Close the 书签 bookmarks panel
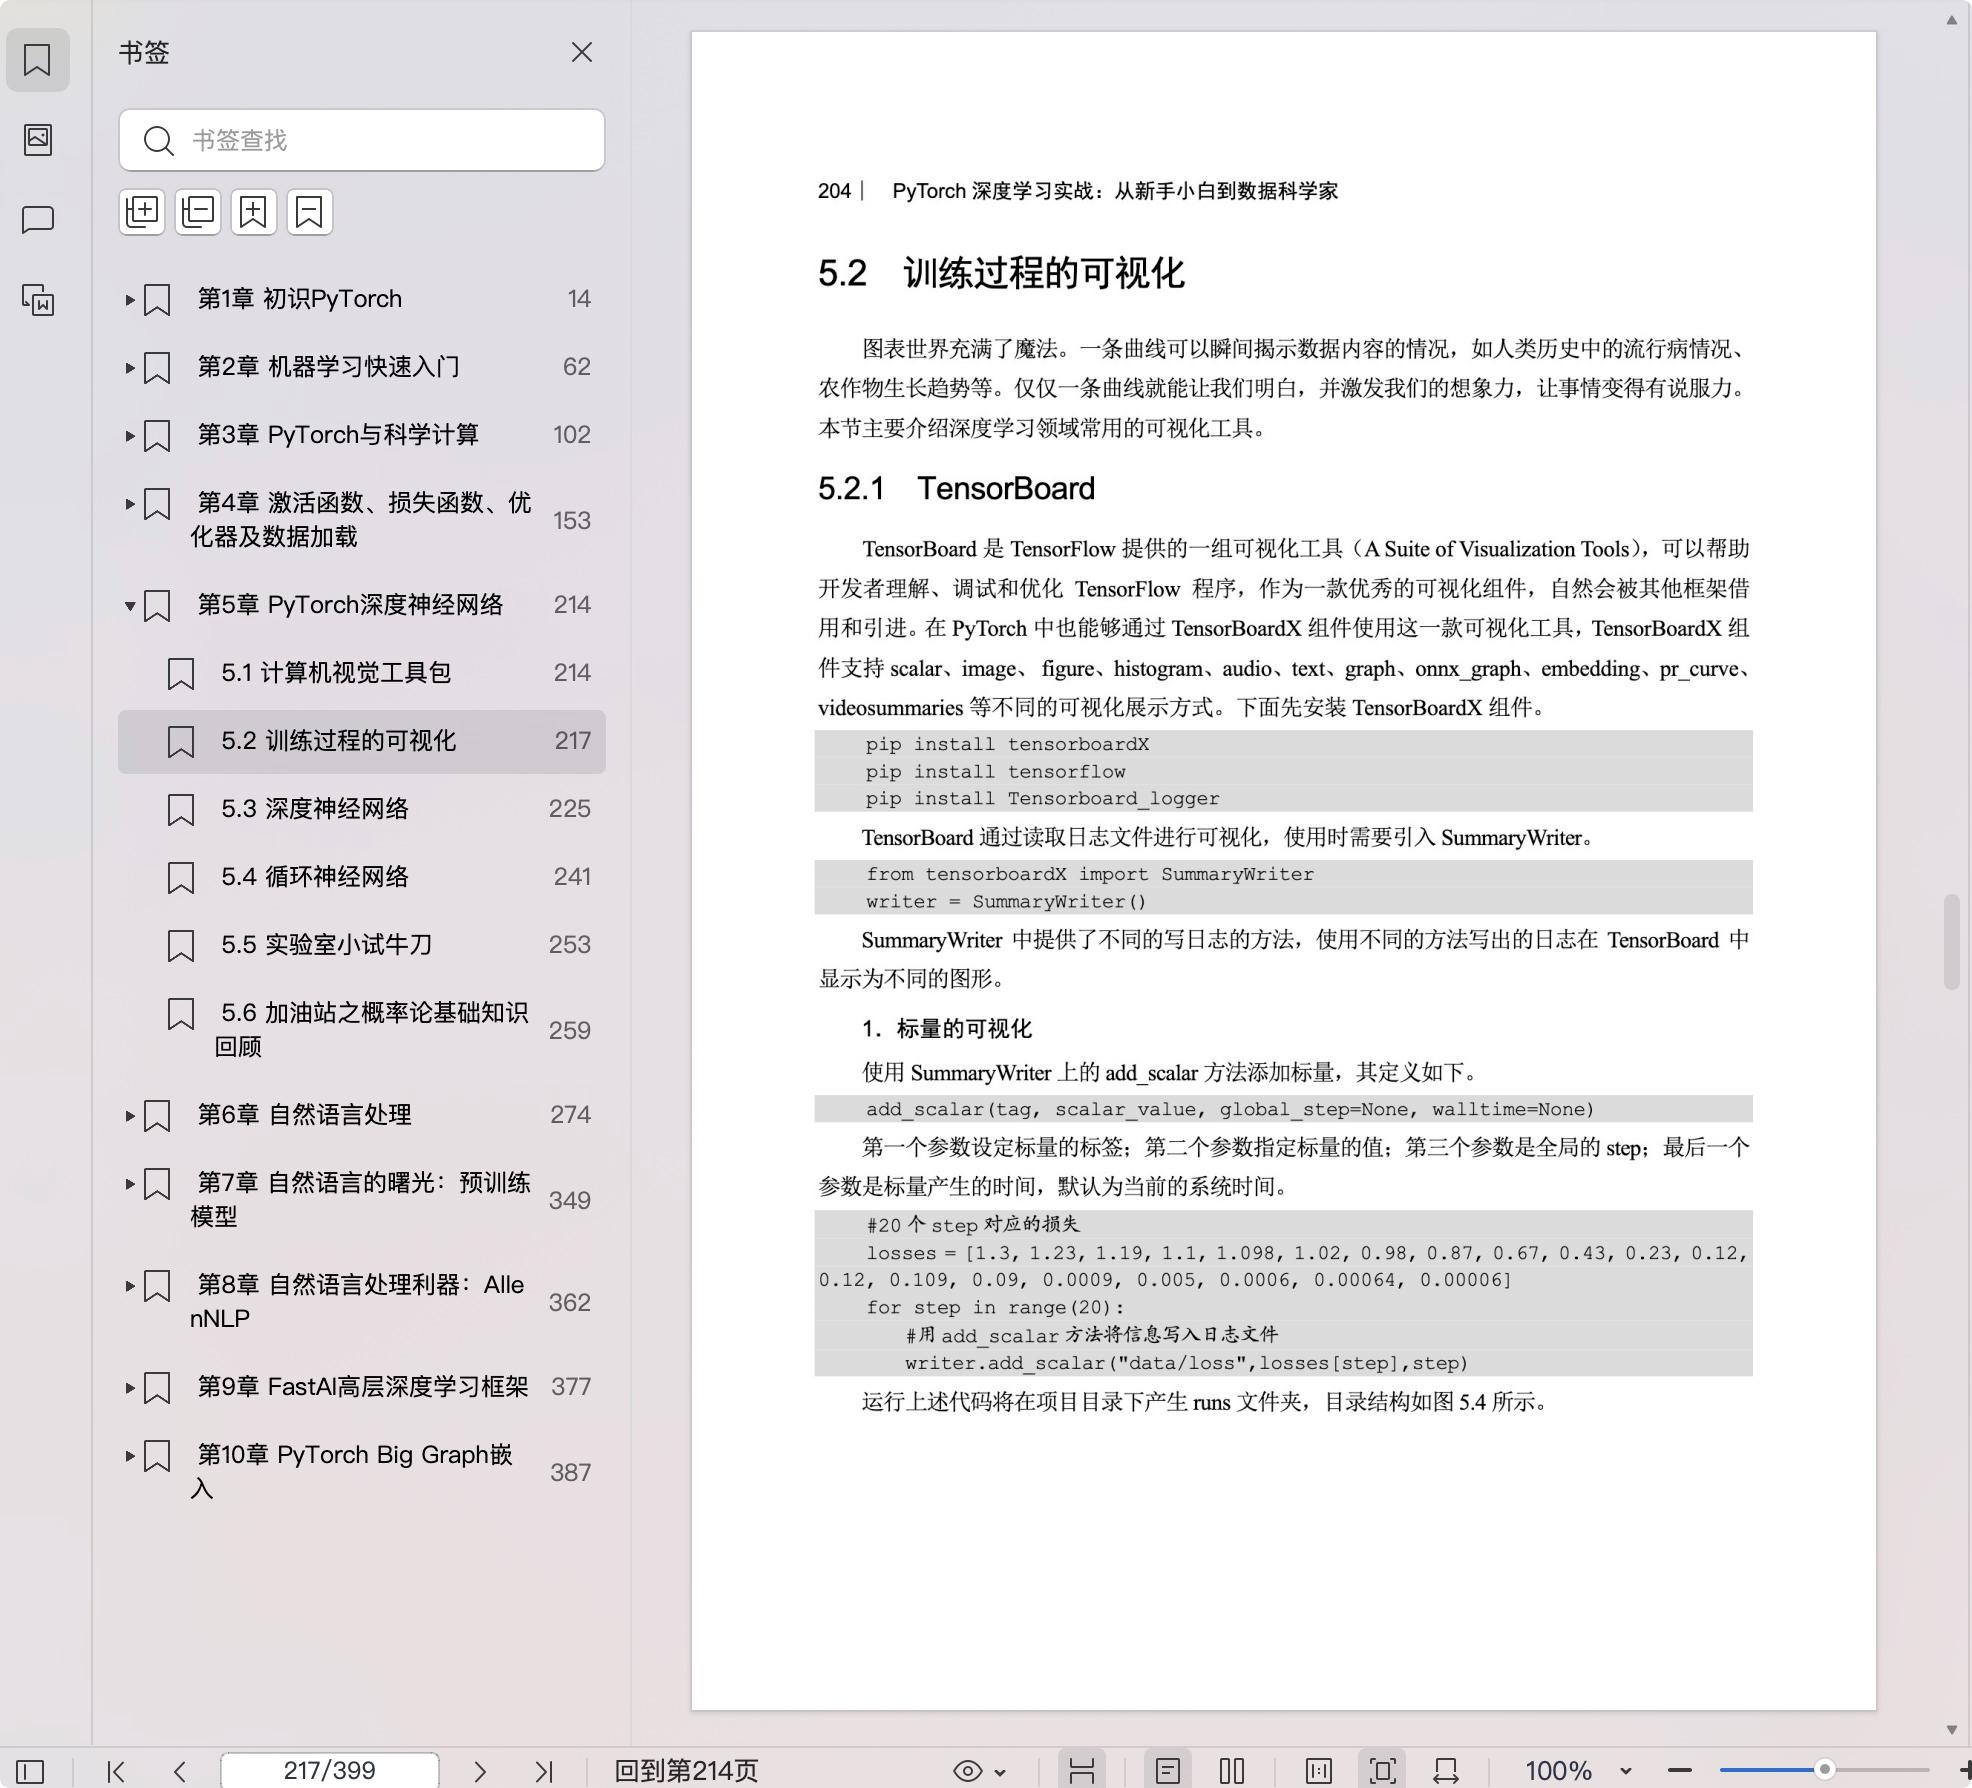 point(582,52)
